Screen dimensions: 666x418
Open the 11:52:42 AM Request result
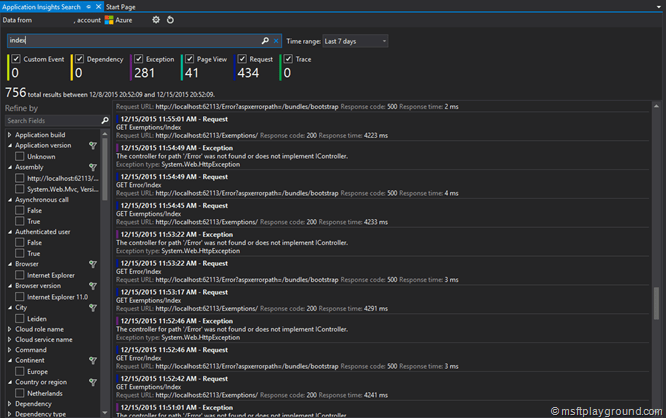coord(382,387)
